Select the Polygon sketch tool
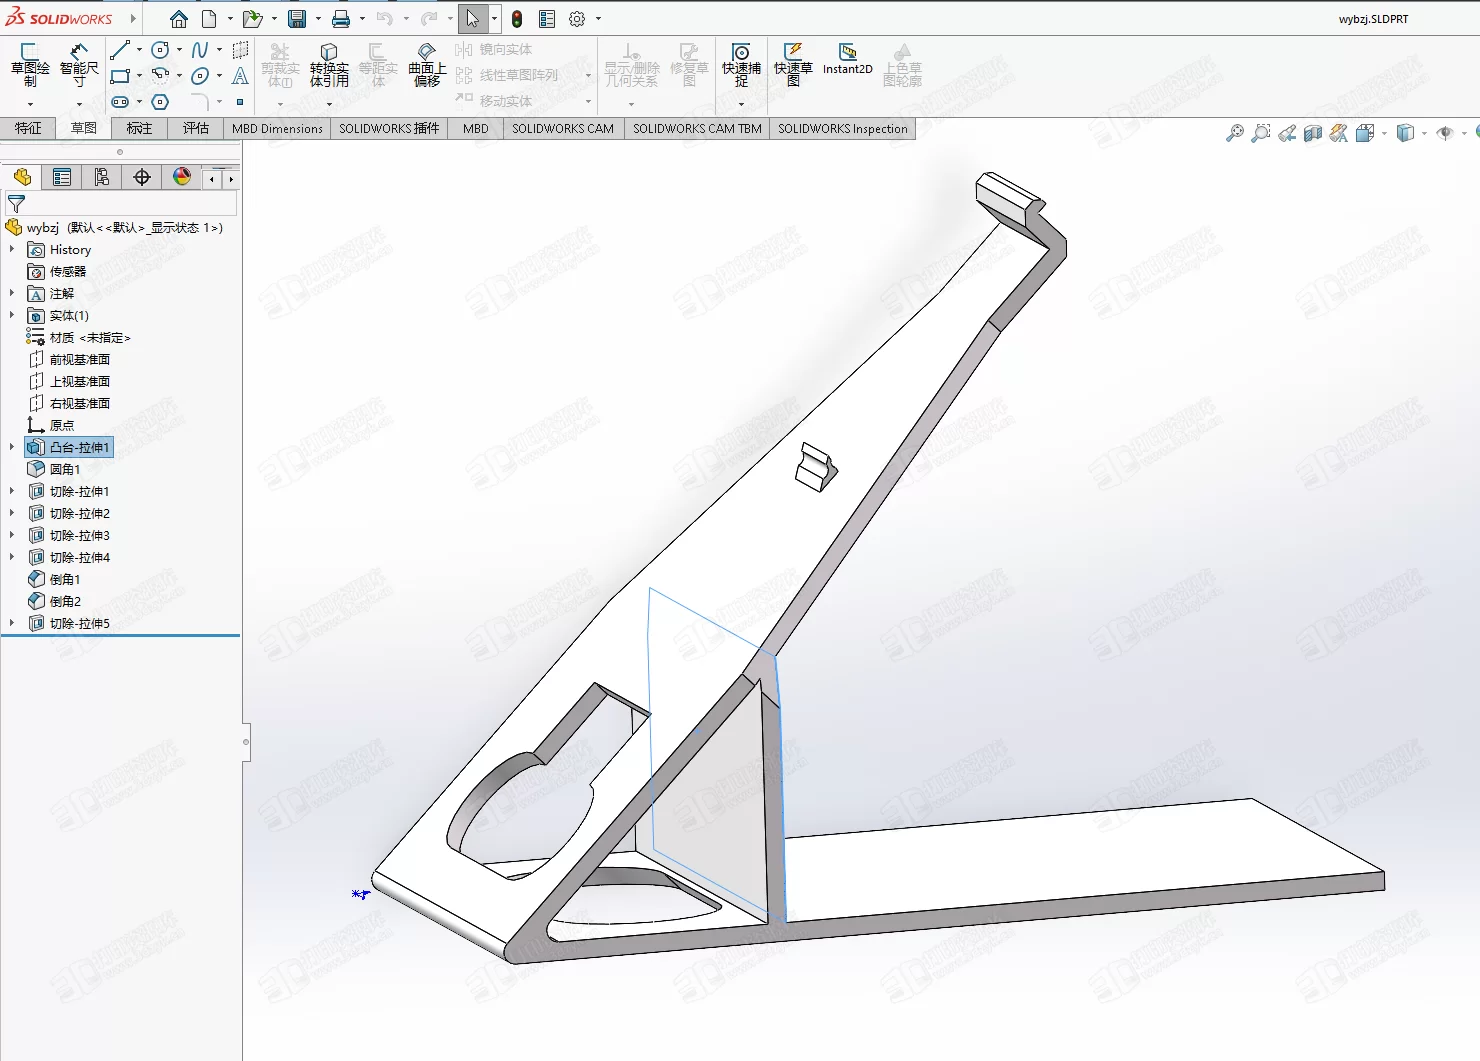The height and width of the screenshot is (1061, 1480). tap(160, 101)
